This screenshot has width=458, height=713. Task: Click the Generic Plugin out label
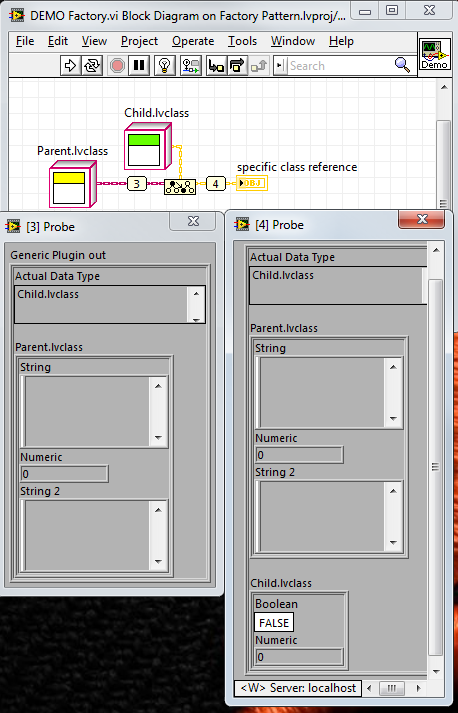(x=58, y=255)
